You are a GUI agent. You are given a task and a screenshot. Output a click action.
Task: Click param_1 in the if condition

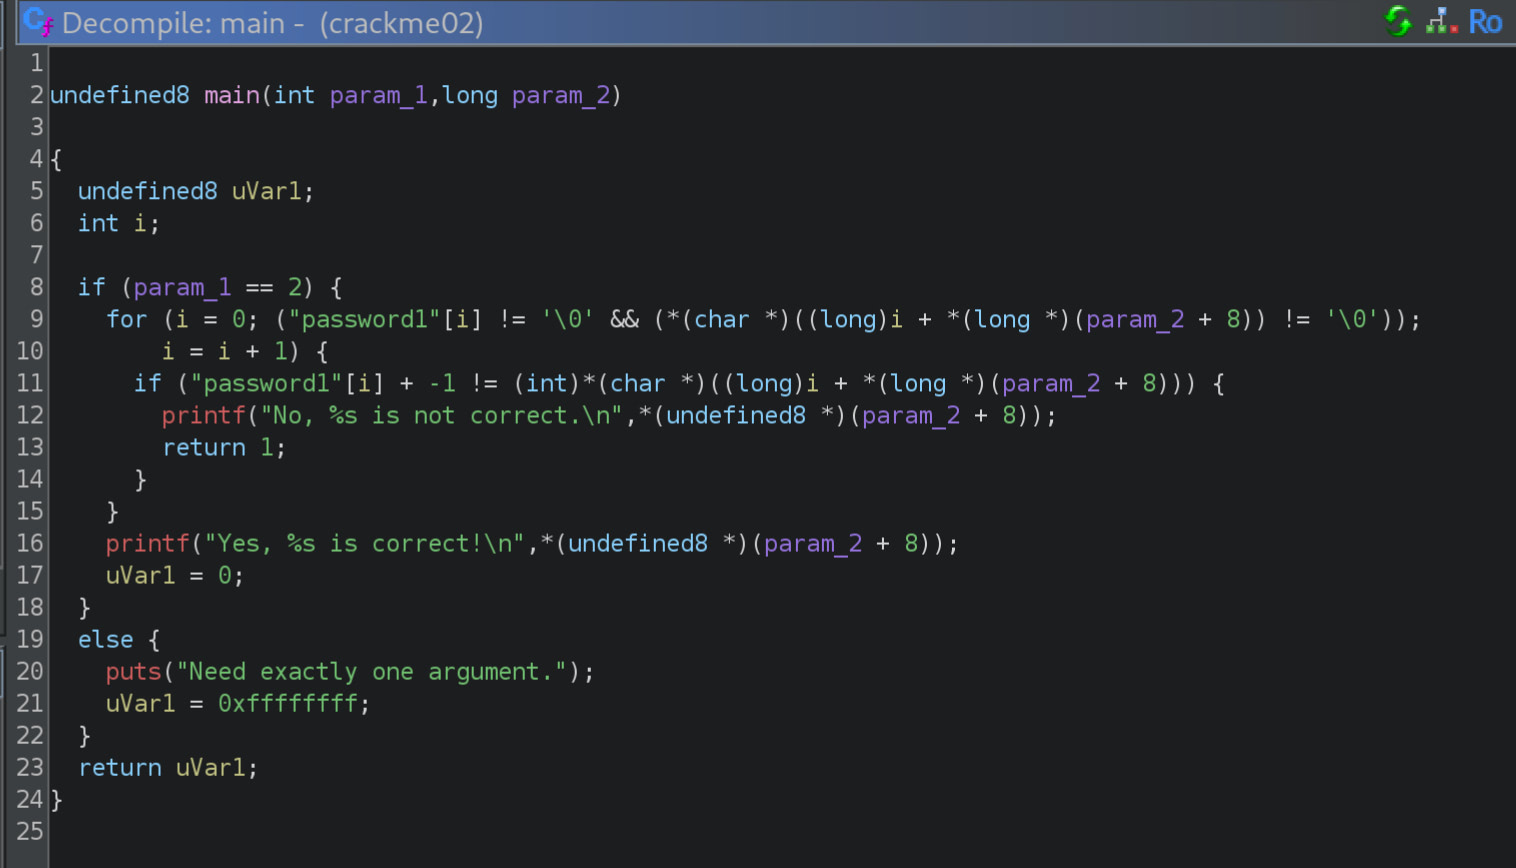pyautogui.click(x=182, y=288)
